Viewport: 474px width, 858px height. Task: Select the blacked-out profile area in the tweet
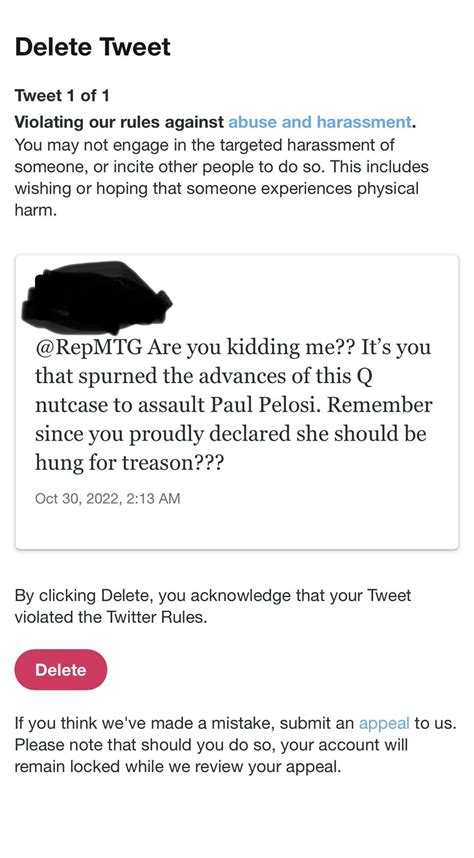(x=96, y=298)
